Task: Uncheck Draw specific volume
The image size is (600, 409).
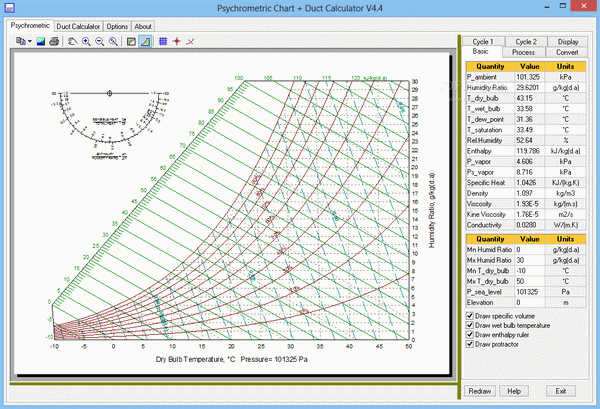Action: coord(471,315)
